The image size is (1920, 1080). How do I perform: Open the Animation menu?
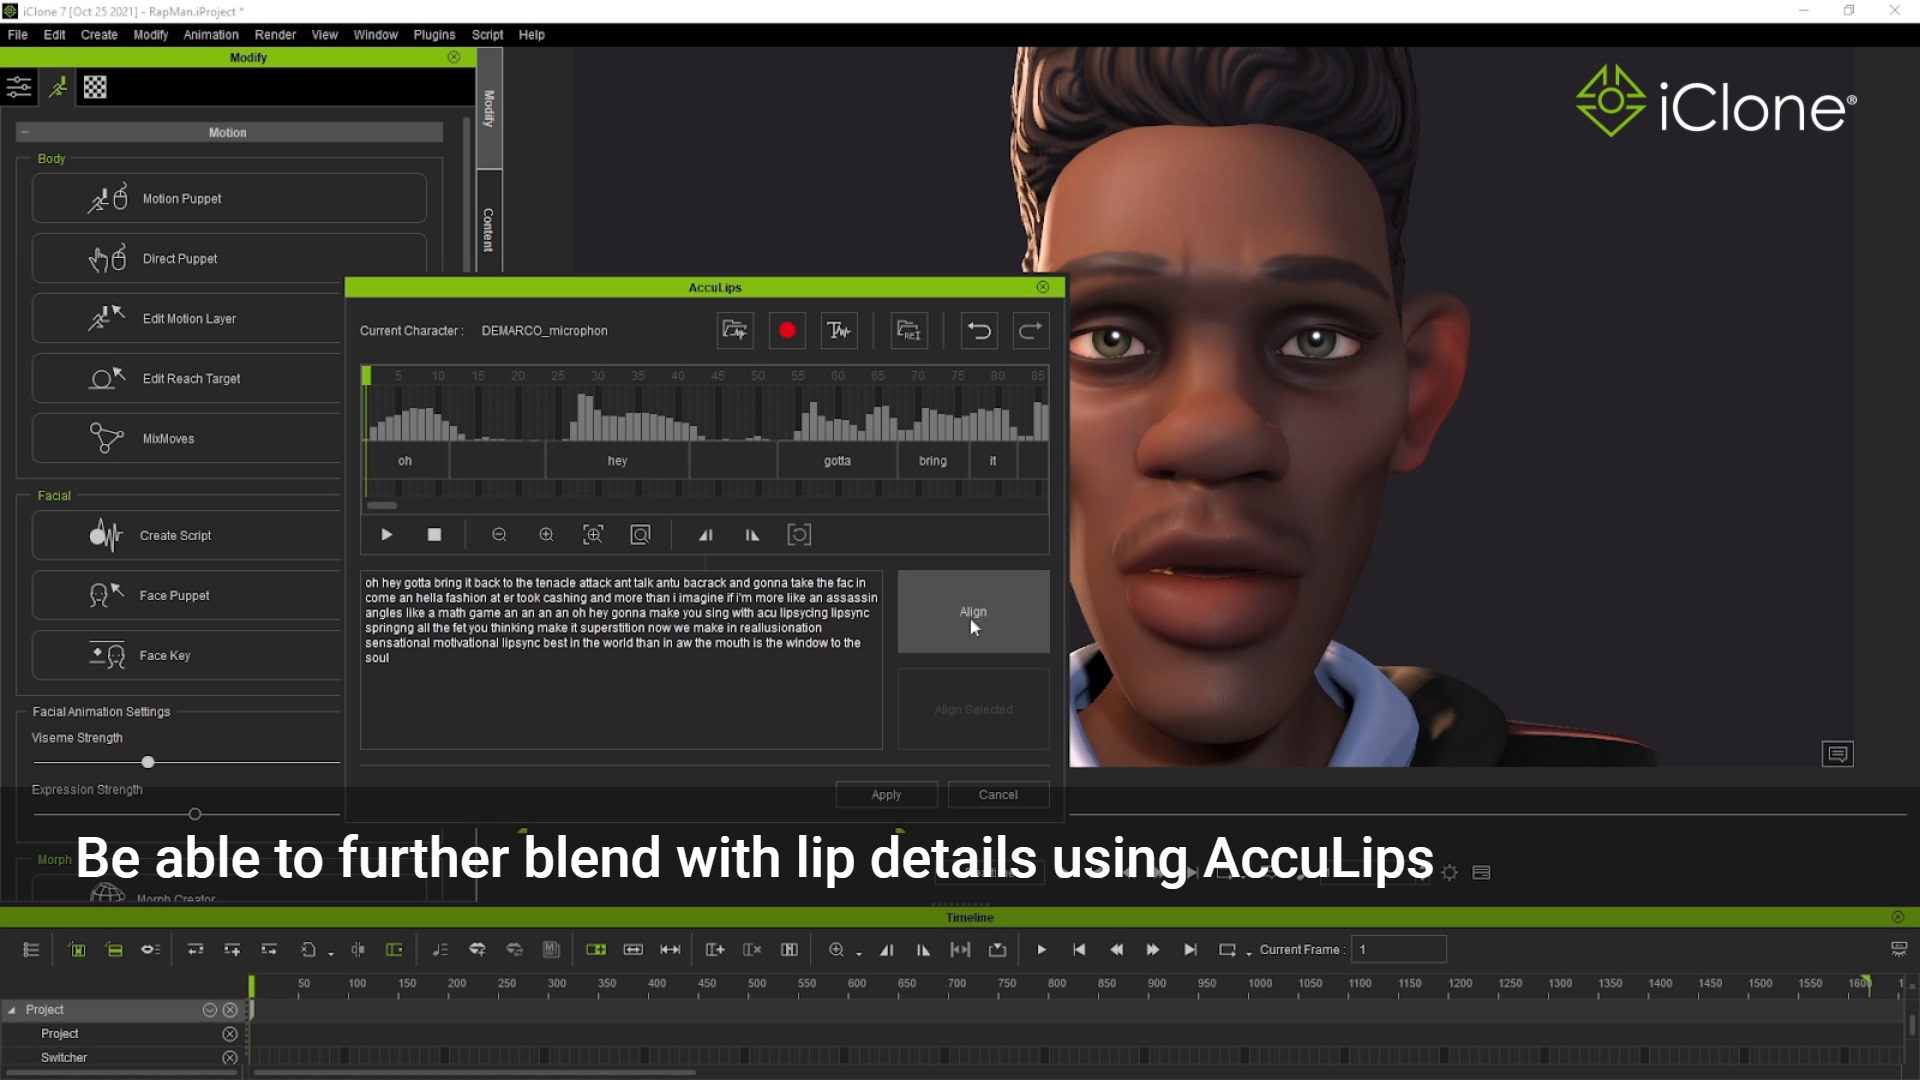pos(211,34)
